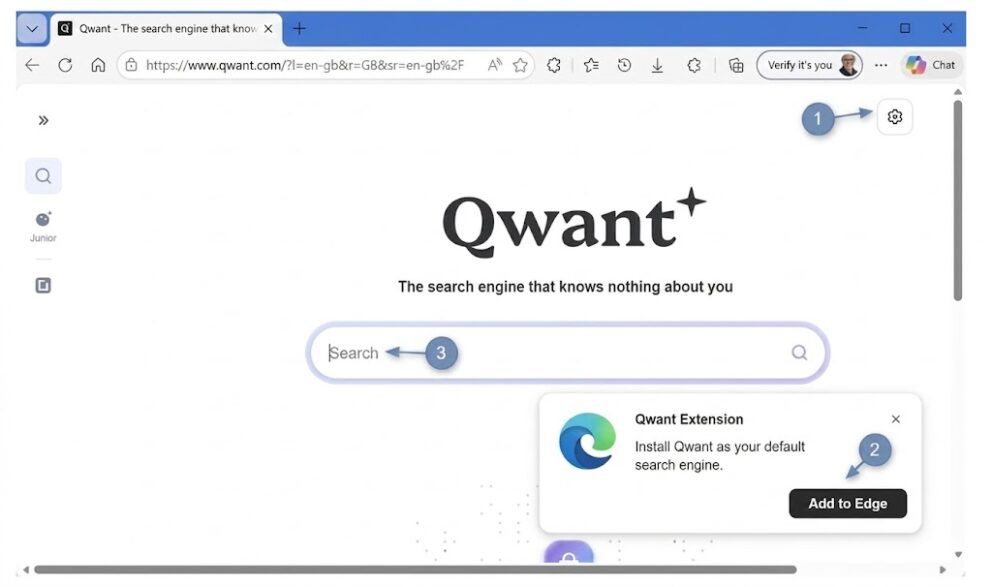This screenshot has width=992, height=587.
Task: Click the Qwant logo
Action: coord(574,222)
